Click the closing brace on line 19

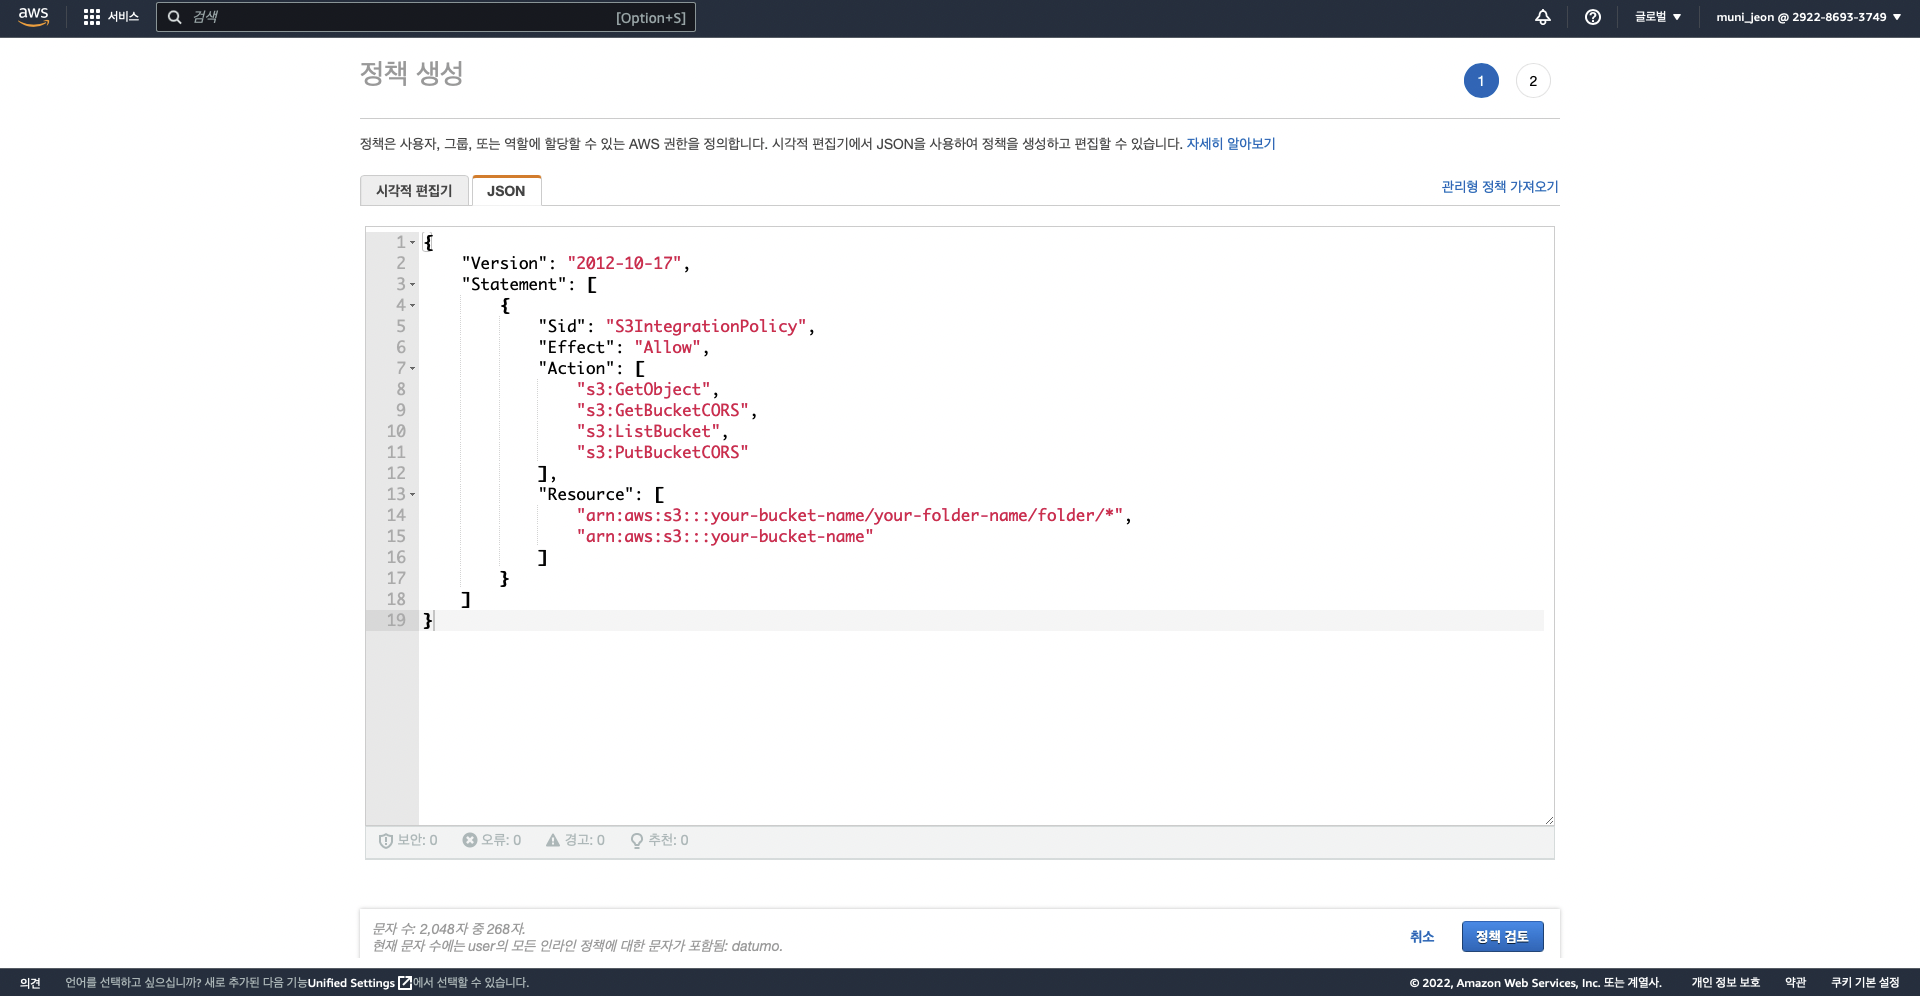(x=428, y=620)
